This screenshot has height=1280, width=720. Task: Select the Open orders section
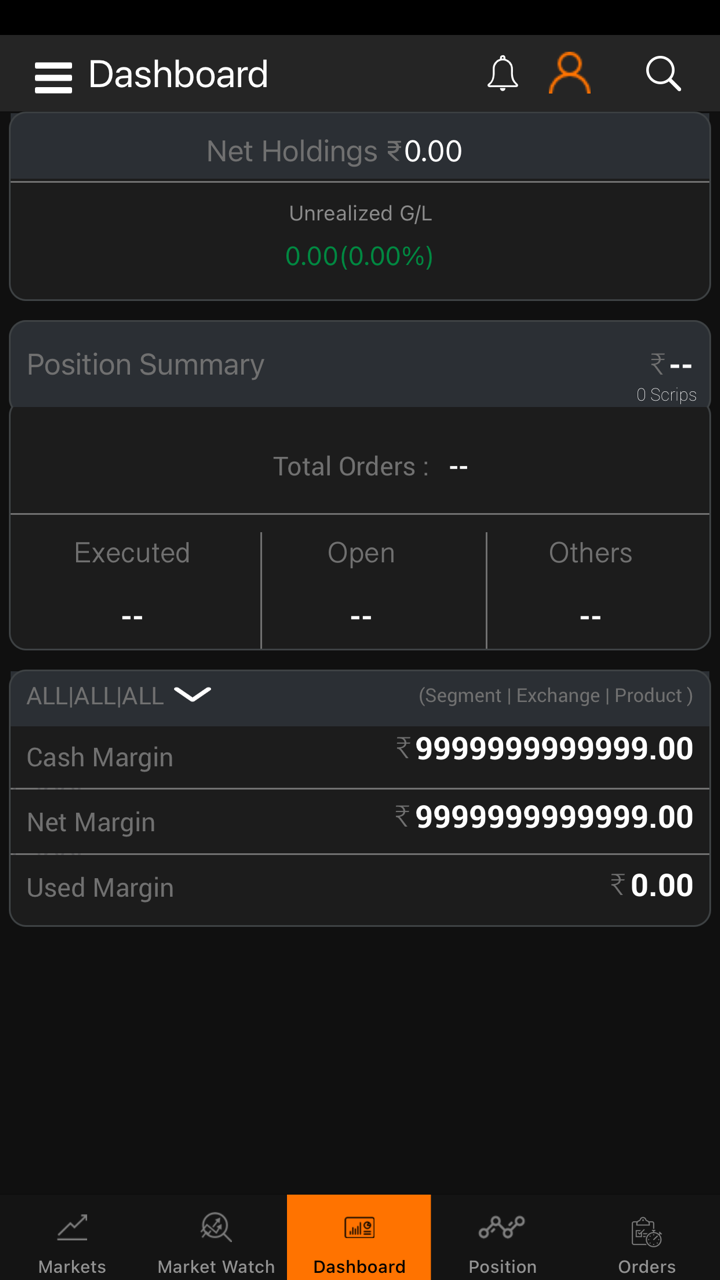pyautogui.click(x=361, y=585)
